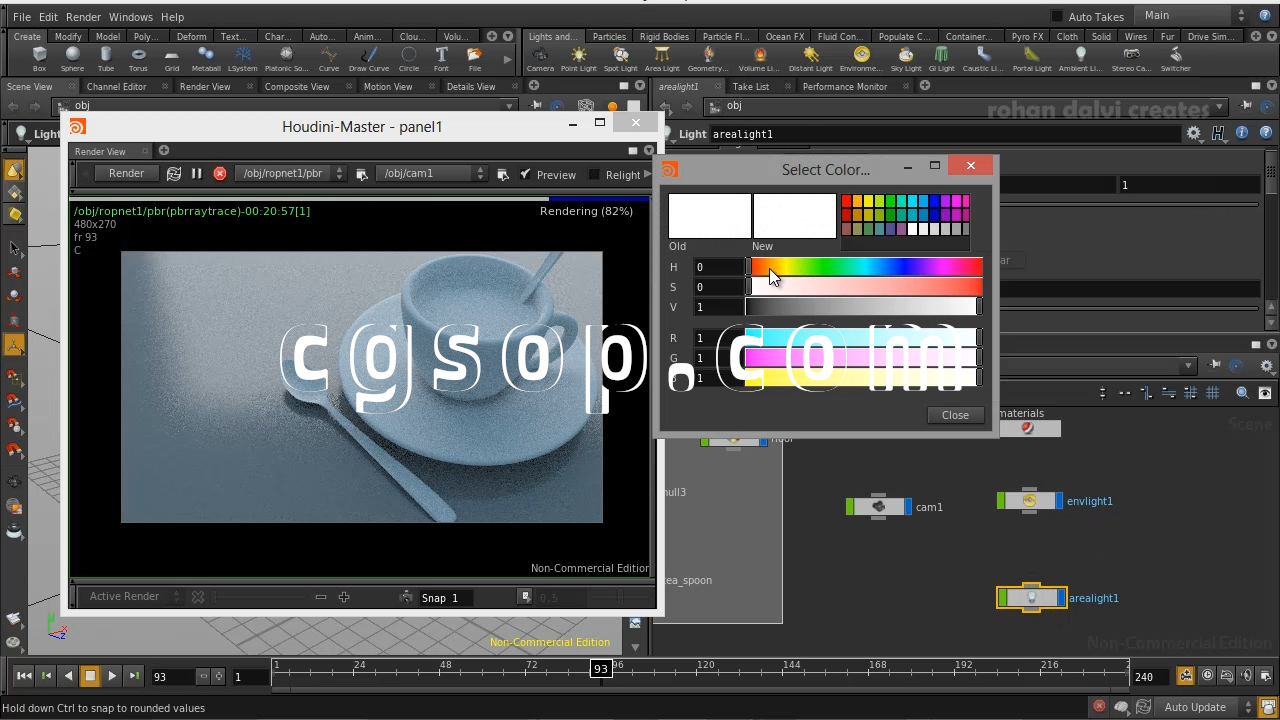1280x720 pixels.
Task: Select the Metaball shelf tool
Action: click(206, 59)
